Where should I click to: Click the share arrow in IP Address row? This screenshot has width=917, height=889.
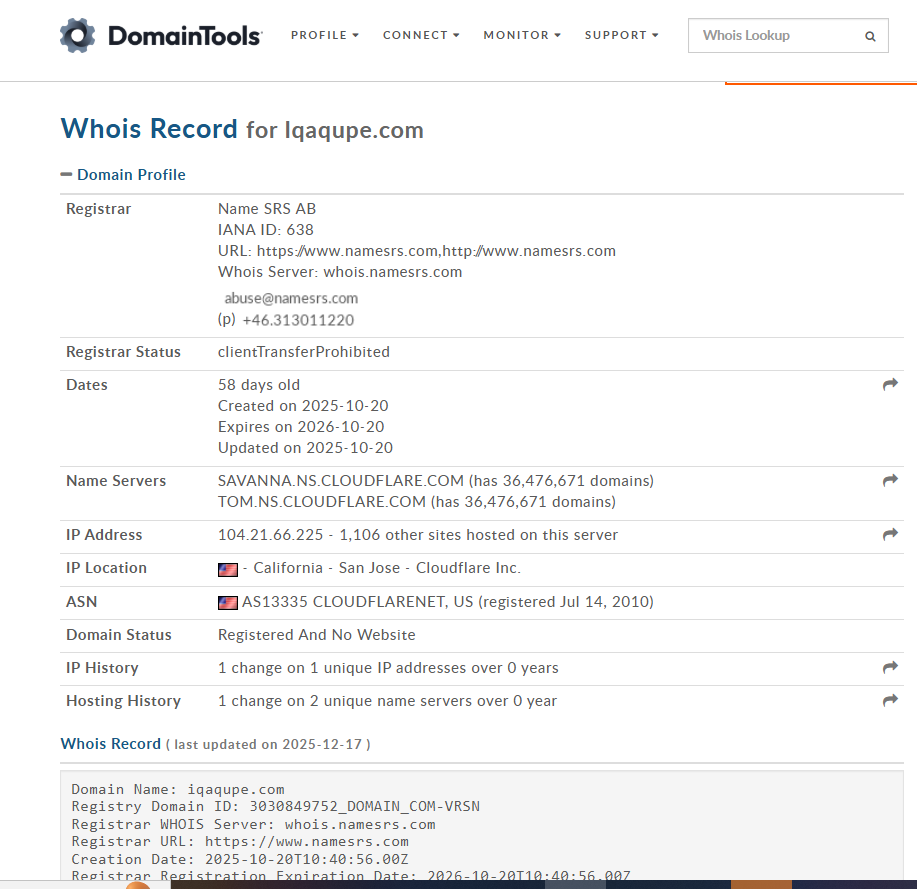(890, 534)
